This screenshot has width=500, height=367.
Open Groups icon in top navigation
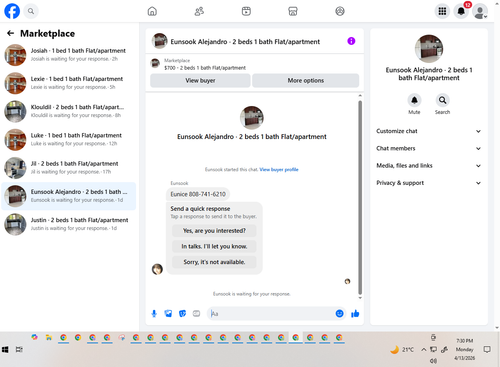pyautogui.click(x=340, y=11)
